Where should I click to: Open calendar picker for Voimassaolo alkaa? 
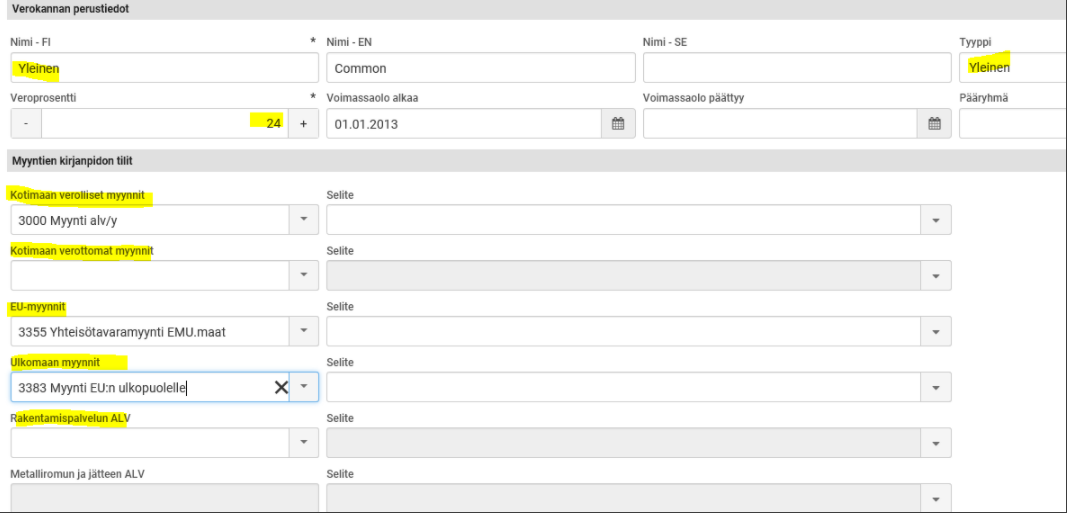tap(618, 124)
